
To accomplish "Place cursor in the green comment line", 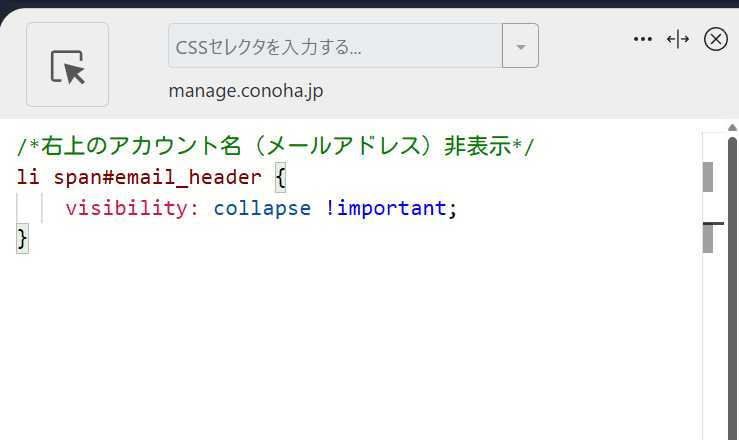I will [x=275, y=146].
